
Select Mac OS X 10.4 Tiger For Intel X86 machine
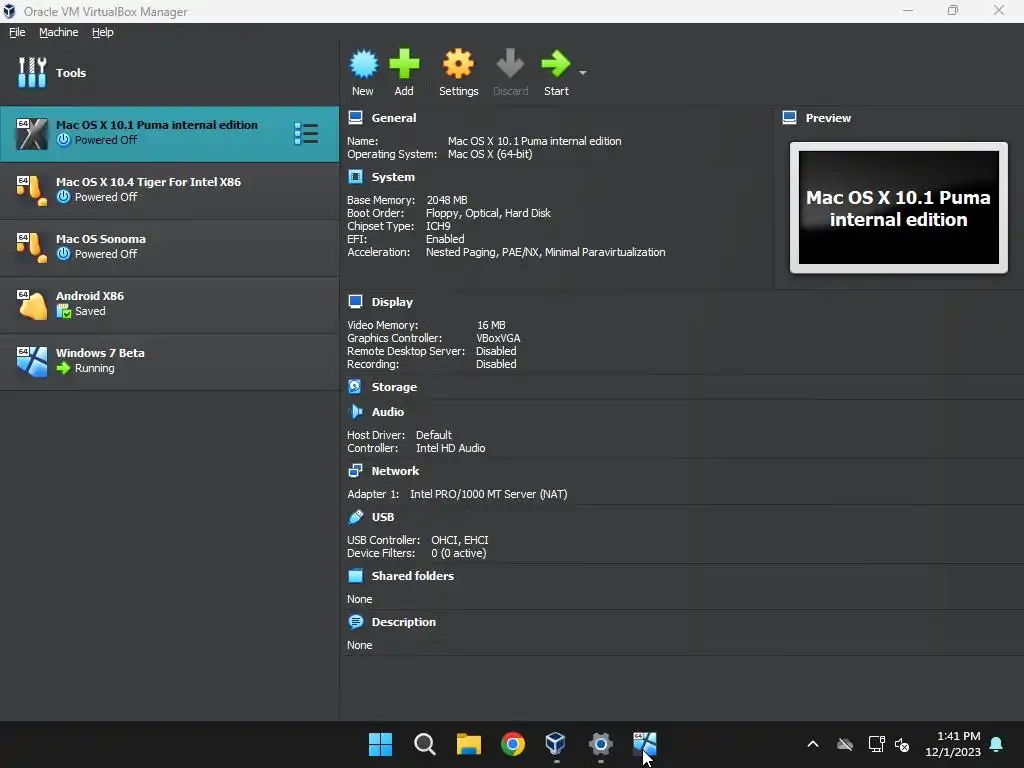coord(169,190)
